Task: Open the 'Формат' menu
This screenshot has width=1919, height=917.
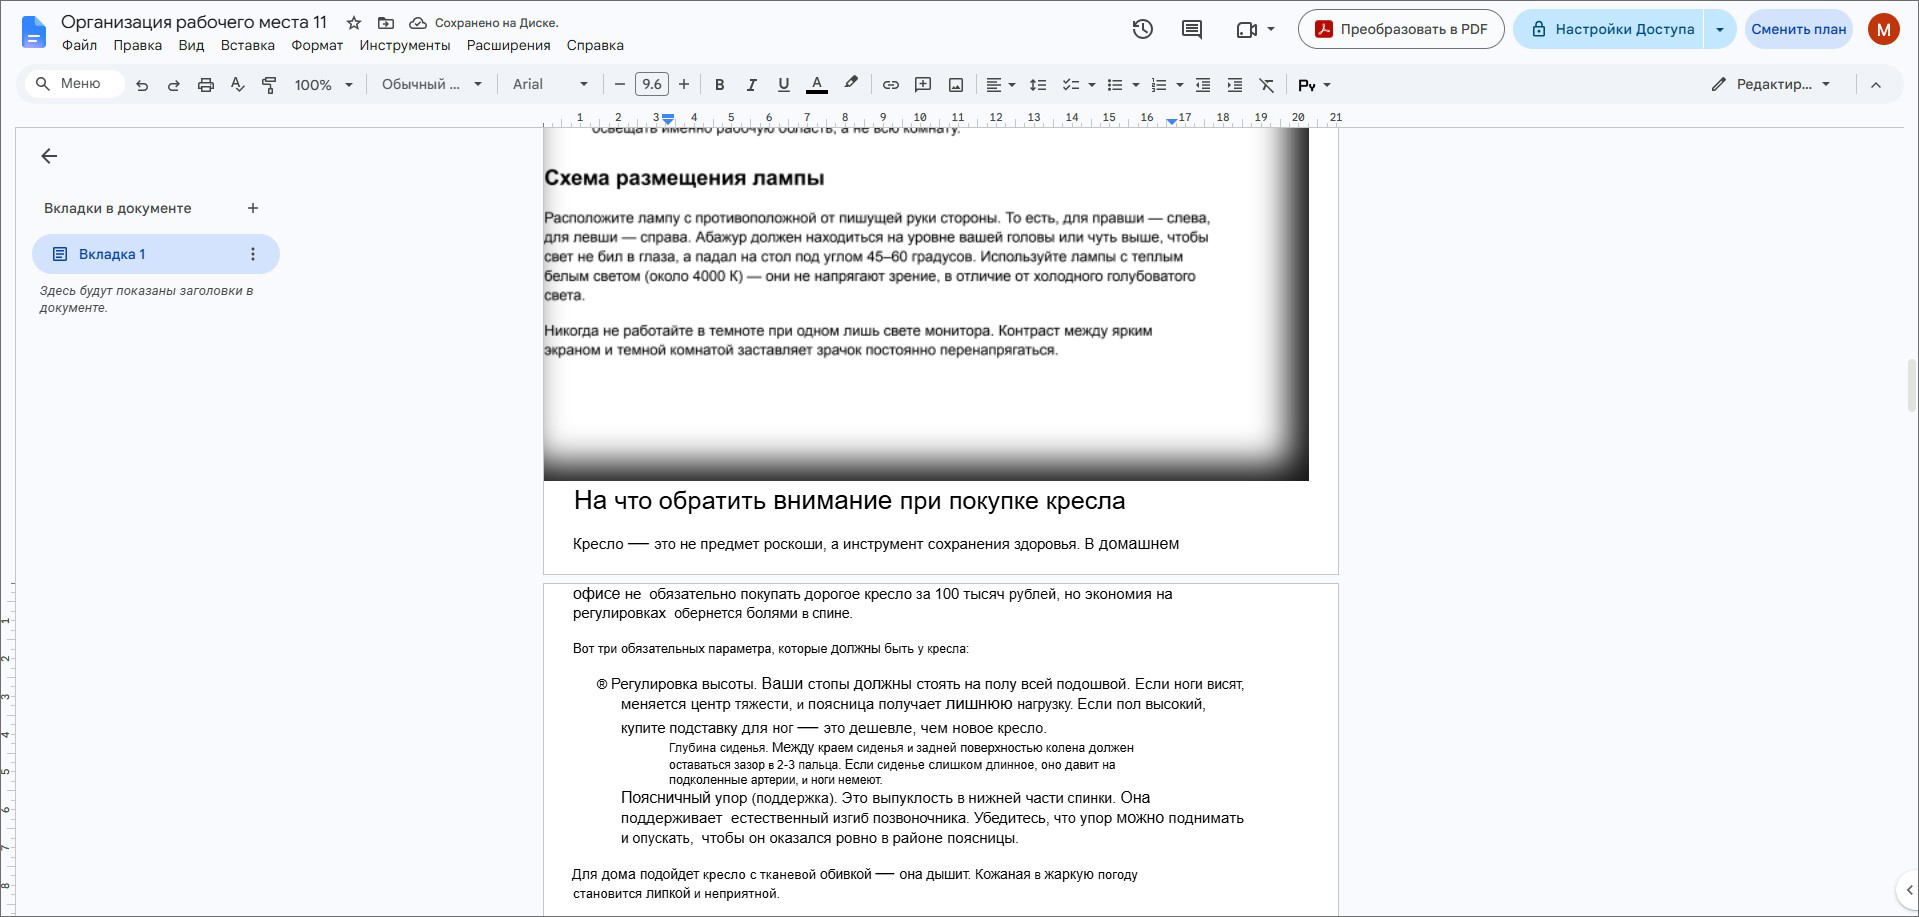Action: (x=317, y=45)
